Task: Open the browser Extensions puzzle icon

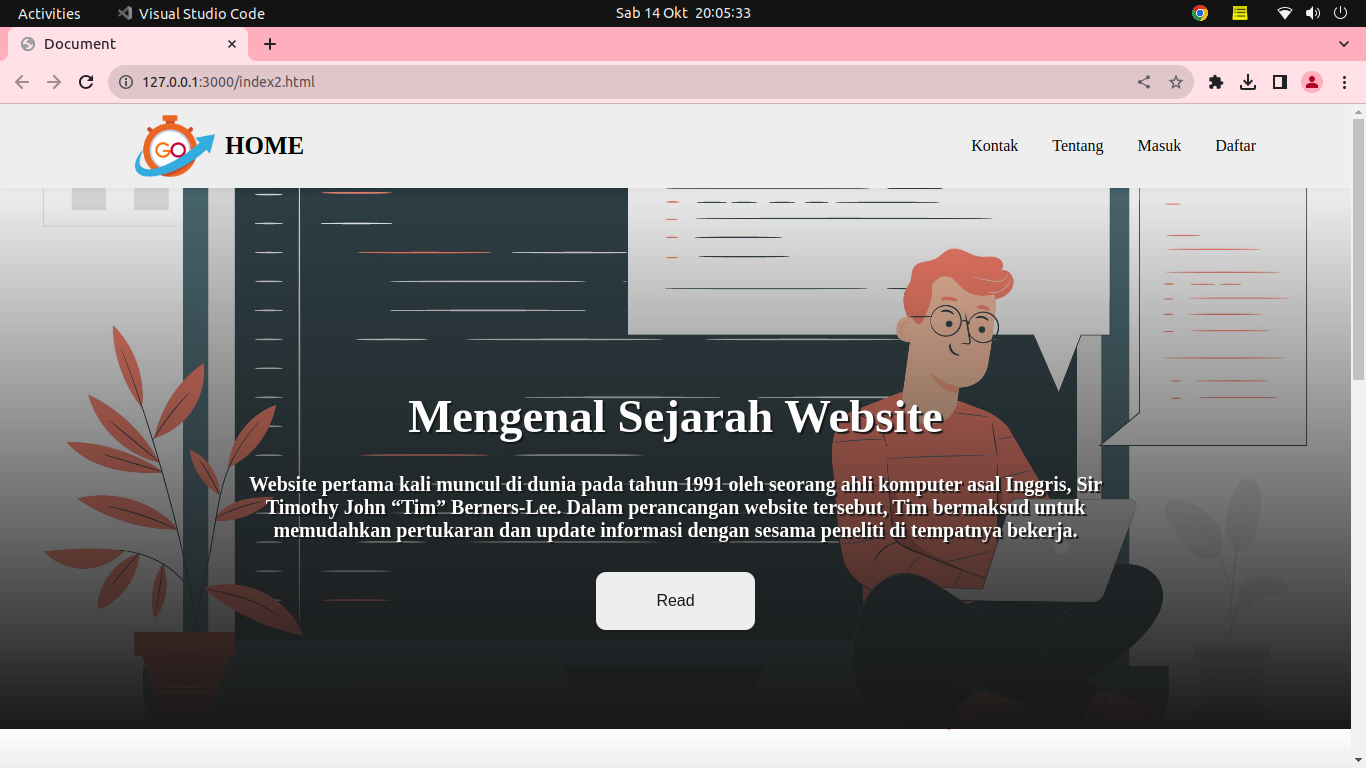Action: tap(1215, 82)
